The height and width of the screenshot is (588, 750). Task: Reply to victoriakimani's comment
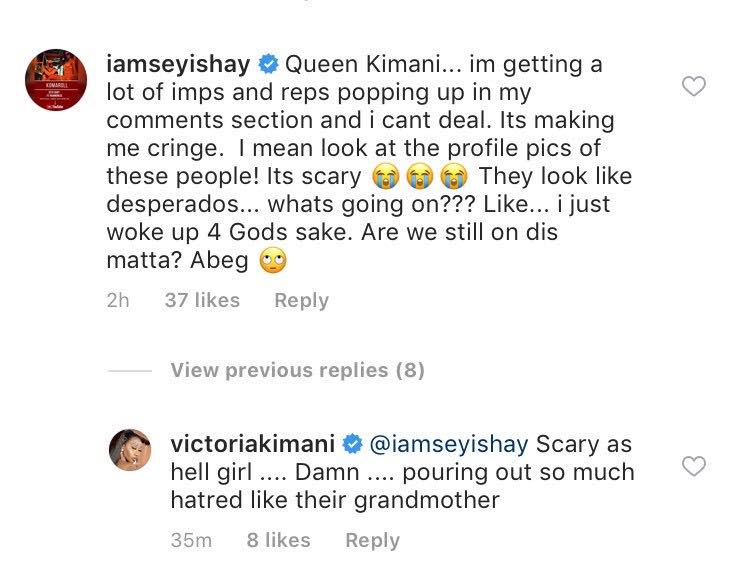tap(372, 540)
